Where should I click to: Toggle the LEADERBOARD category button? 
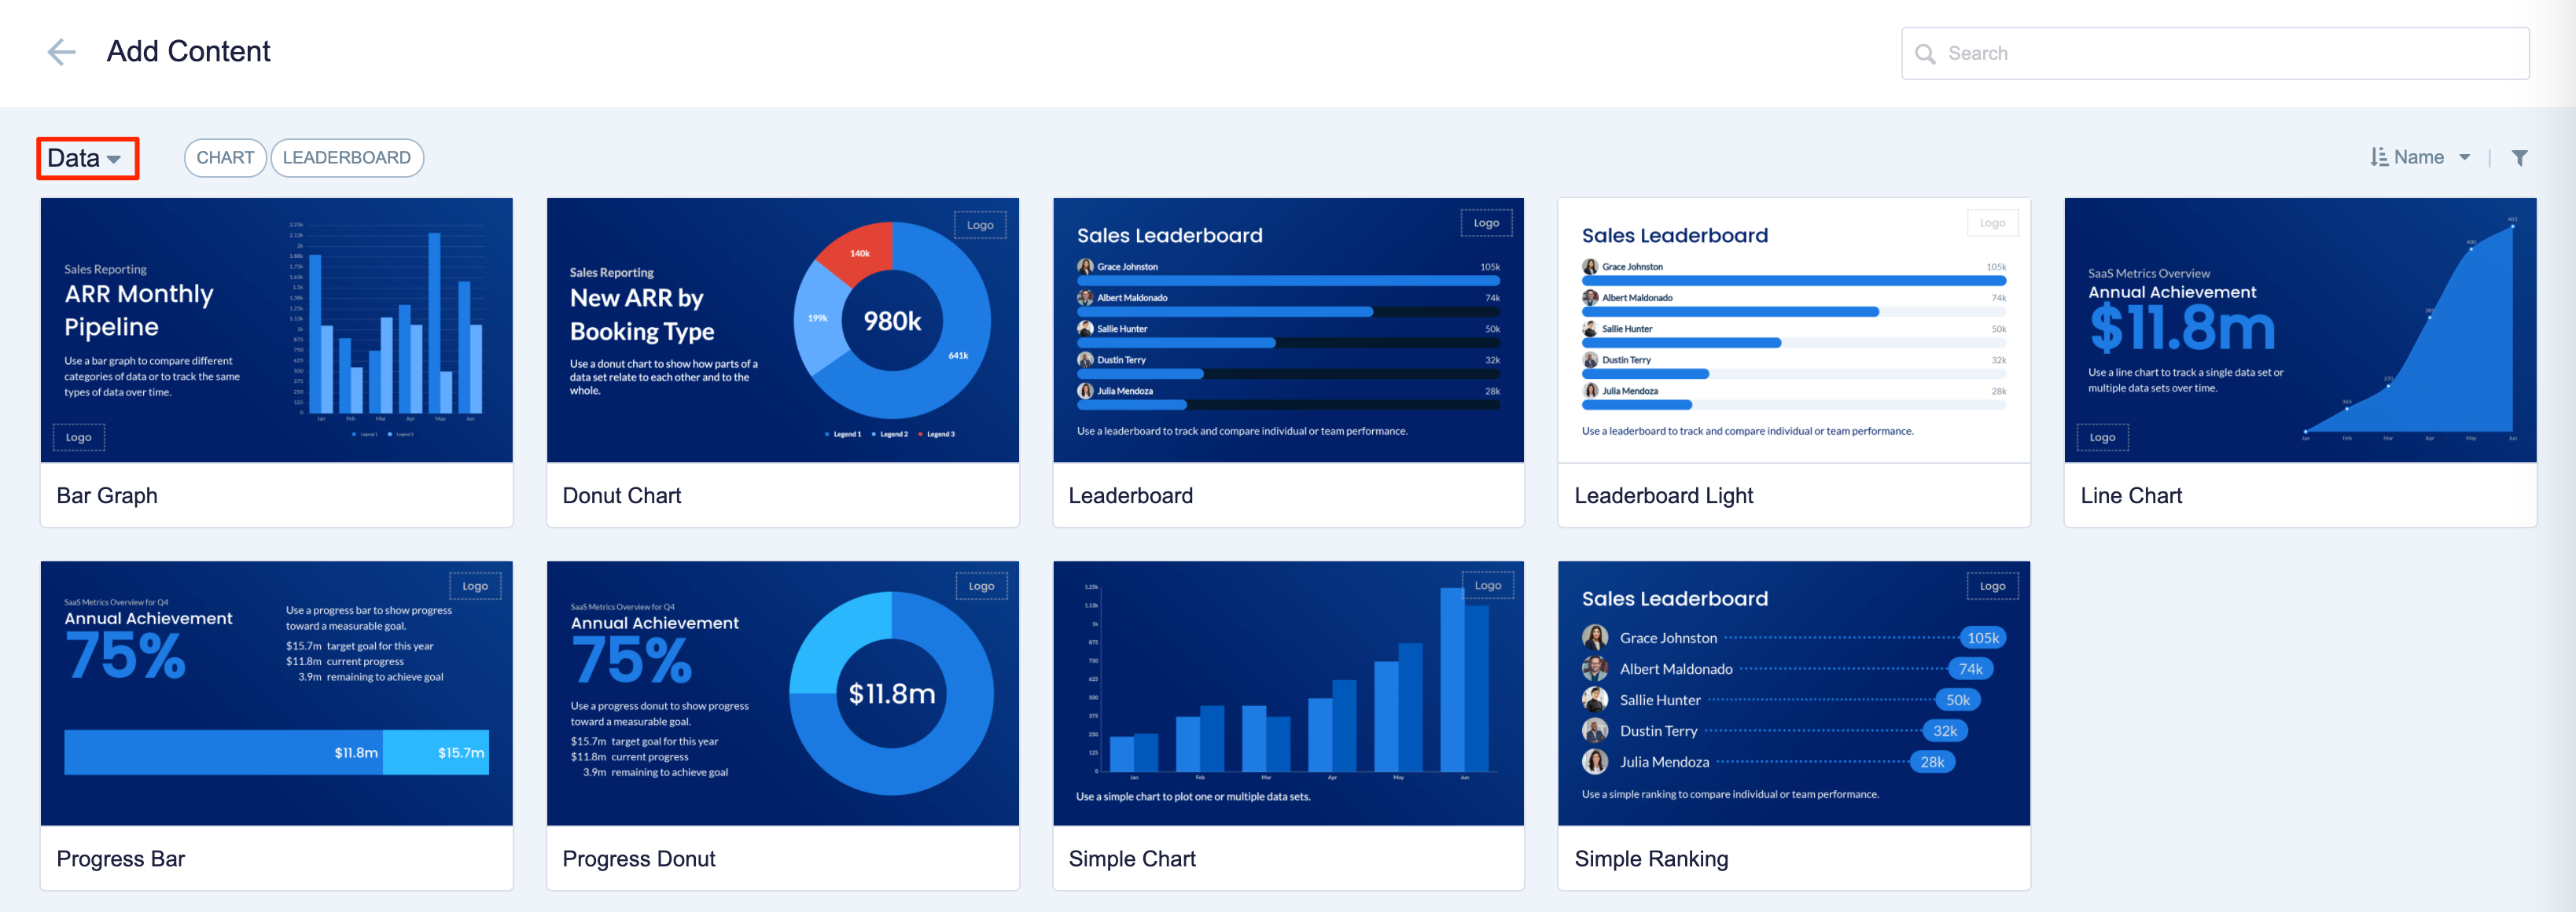coord(347,158)
